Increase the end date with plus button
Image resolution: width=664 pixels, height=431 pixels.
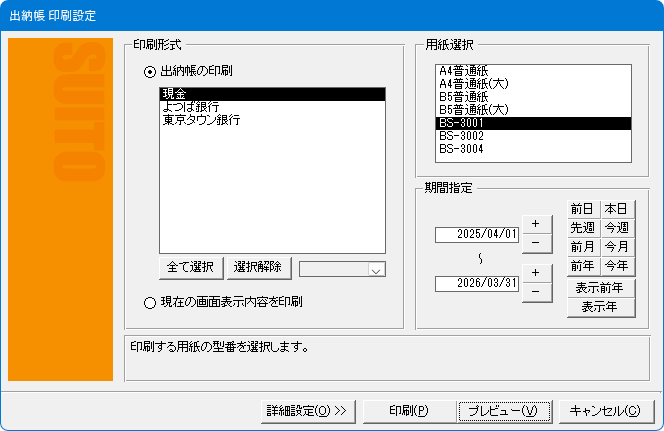point(536,273)
